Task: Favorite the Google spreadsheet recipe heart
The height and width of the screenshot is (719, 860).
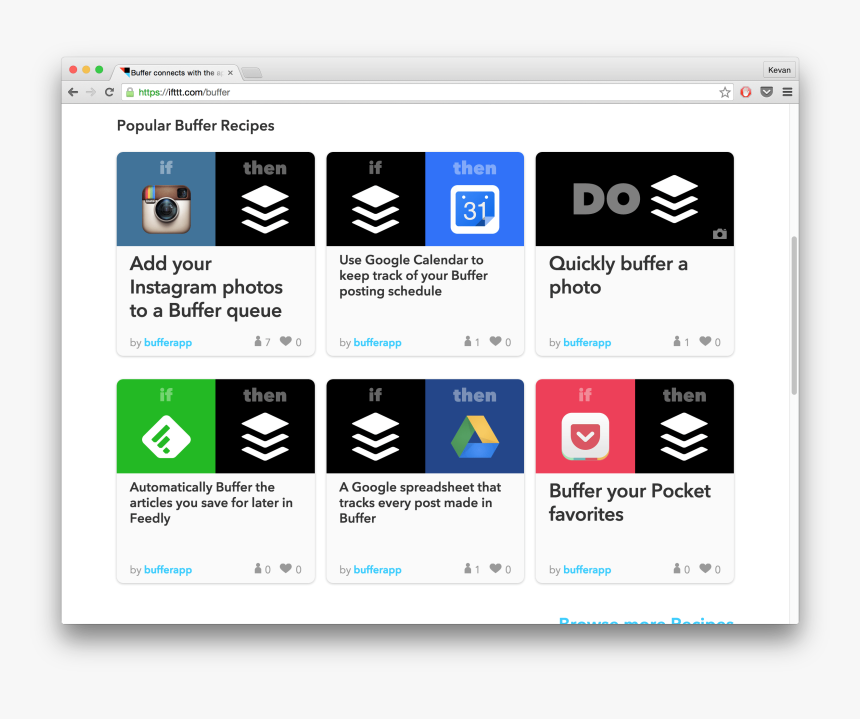Action: pyautogui.click(x=495, y=568)
